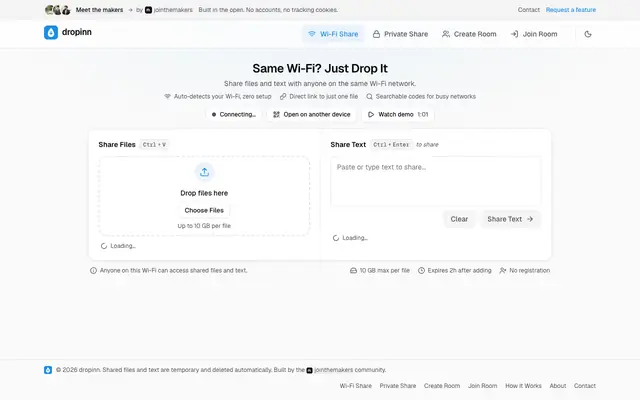The height and width of the screenshot is (400, 640).
Task: Open footer Wi-Fi Share link
Action: 356,386
